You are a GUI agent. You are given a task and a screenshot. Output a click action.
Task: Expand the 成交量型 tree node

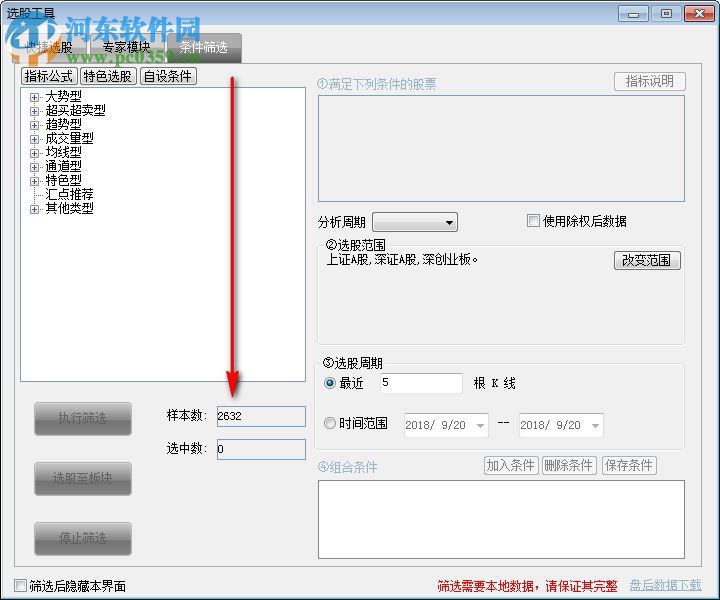pyautogui.click(x=34, y=139)
